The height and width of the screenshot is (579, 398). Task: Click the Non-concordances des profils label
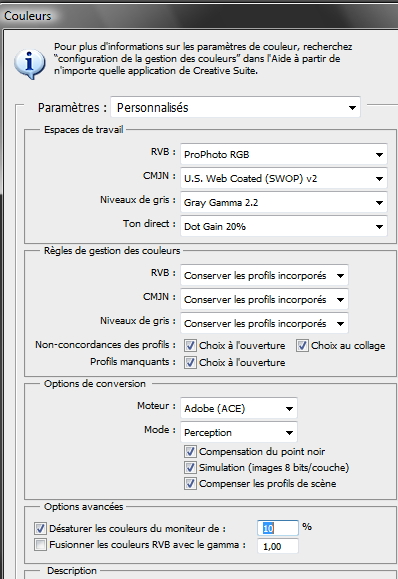pyautogui.click(x=105, y=345)
